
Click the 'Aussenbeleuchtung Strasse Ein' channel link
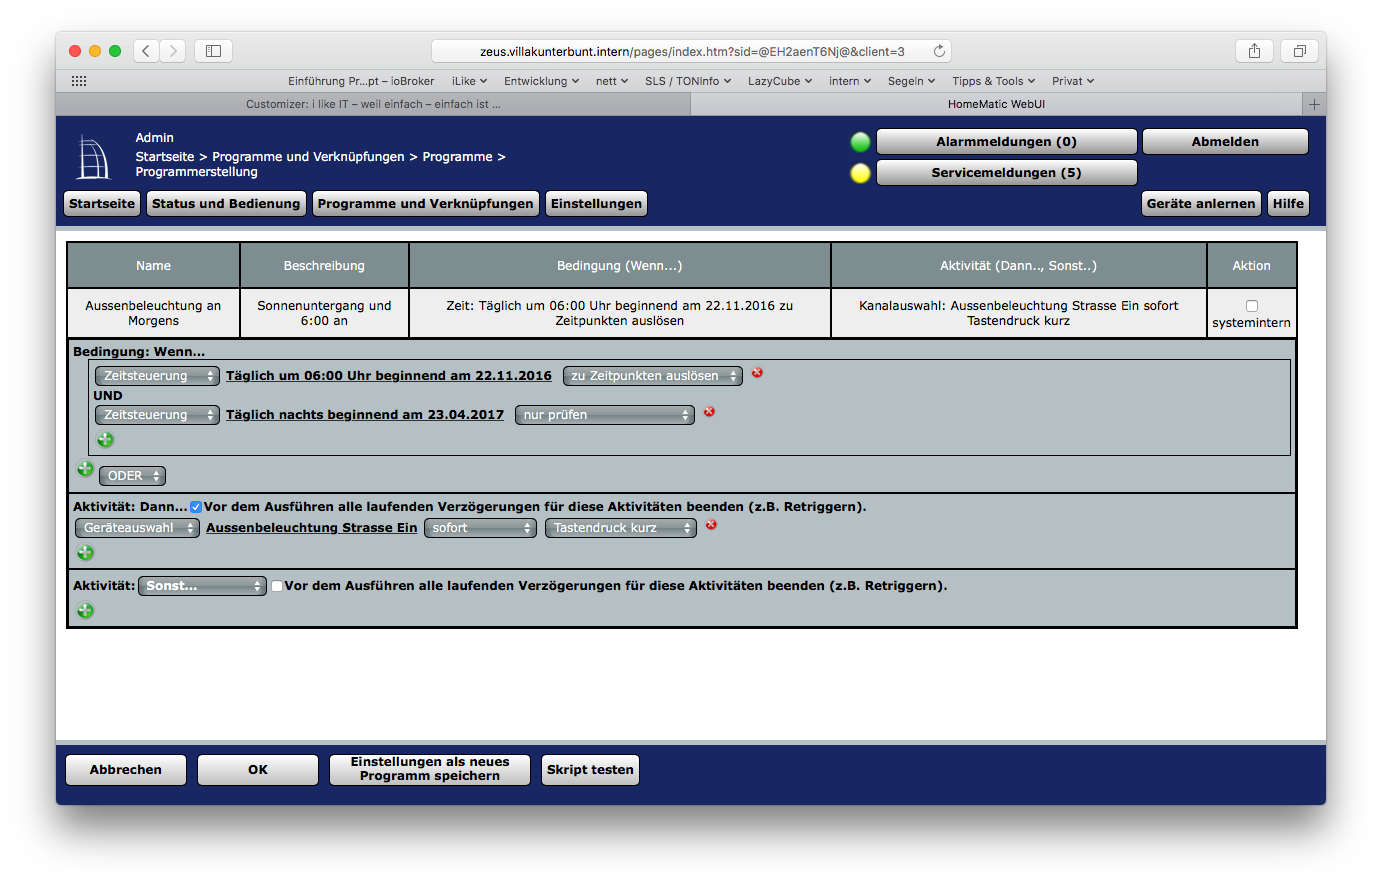[x=312, y=528]
